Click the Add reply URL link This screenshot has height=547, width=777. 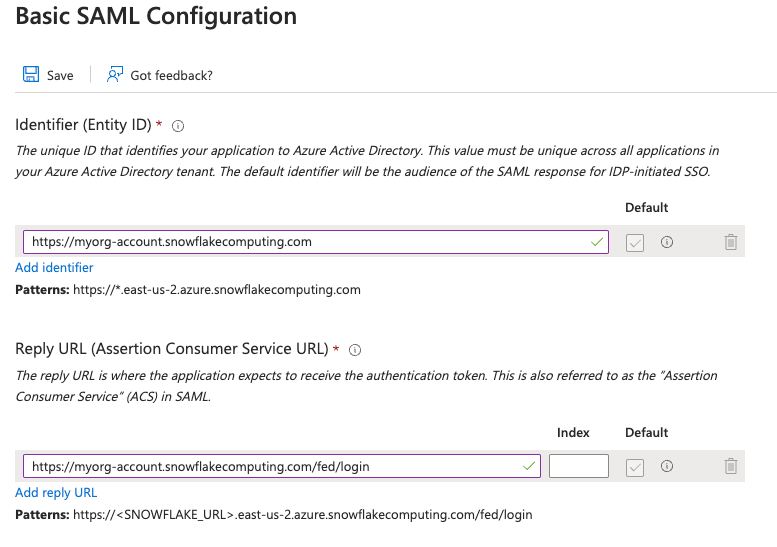56,492
